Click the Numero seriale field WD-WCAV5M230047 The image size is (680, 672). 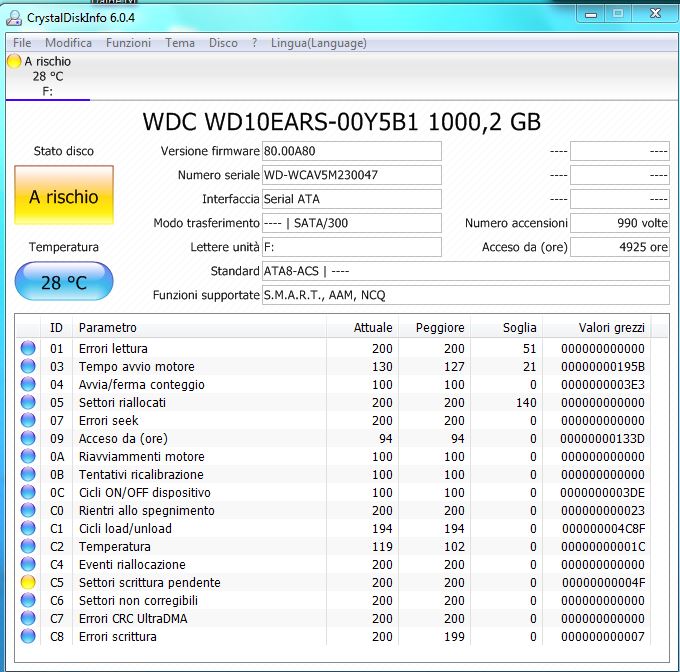352,175
